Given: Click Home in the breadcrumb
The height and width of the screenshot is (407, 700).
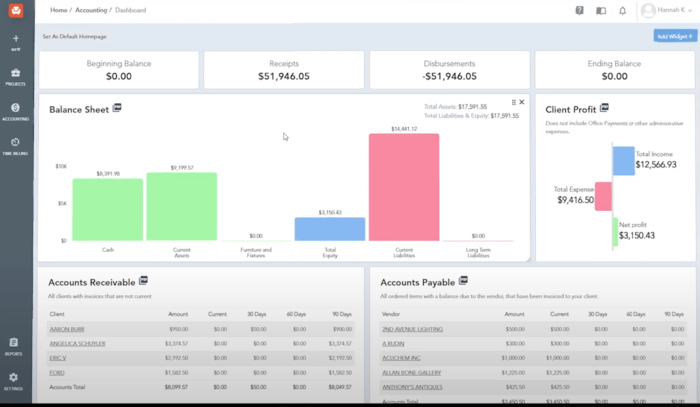Looking at the screenshot, I should click(59, 10).
